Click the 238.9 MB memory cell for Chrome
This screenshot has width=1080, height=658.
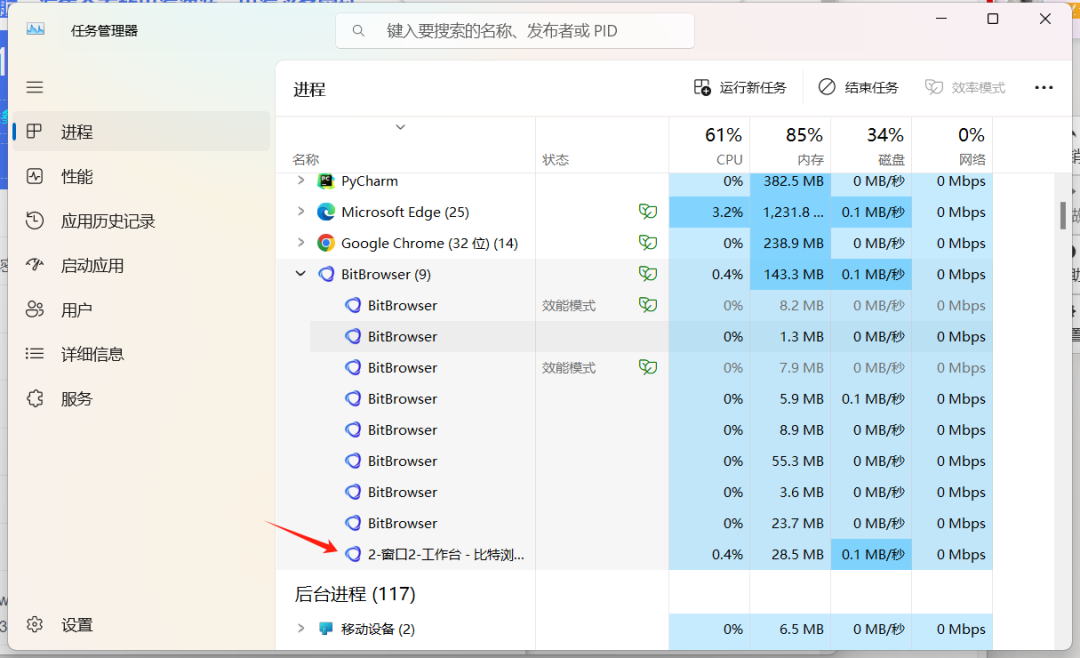coord(790,243)
